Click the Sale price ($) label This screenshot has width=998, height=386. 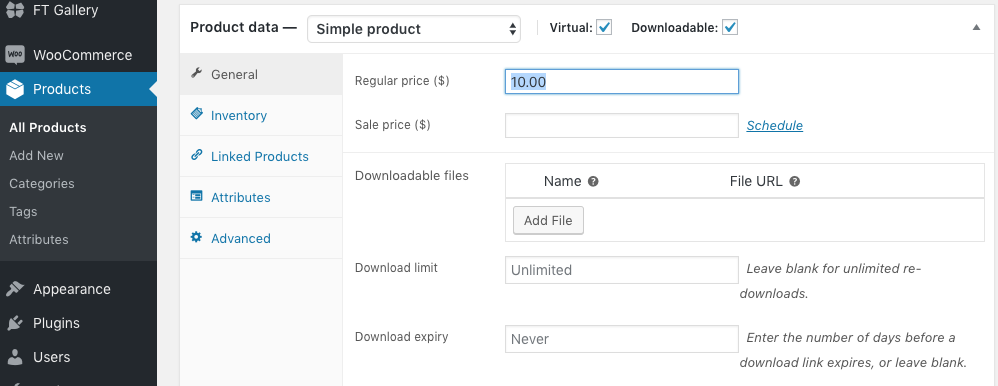click(393, 125)
